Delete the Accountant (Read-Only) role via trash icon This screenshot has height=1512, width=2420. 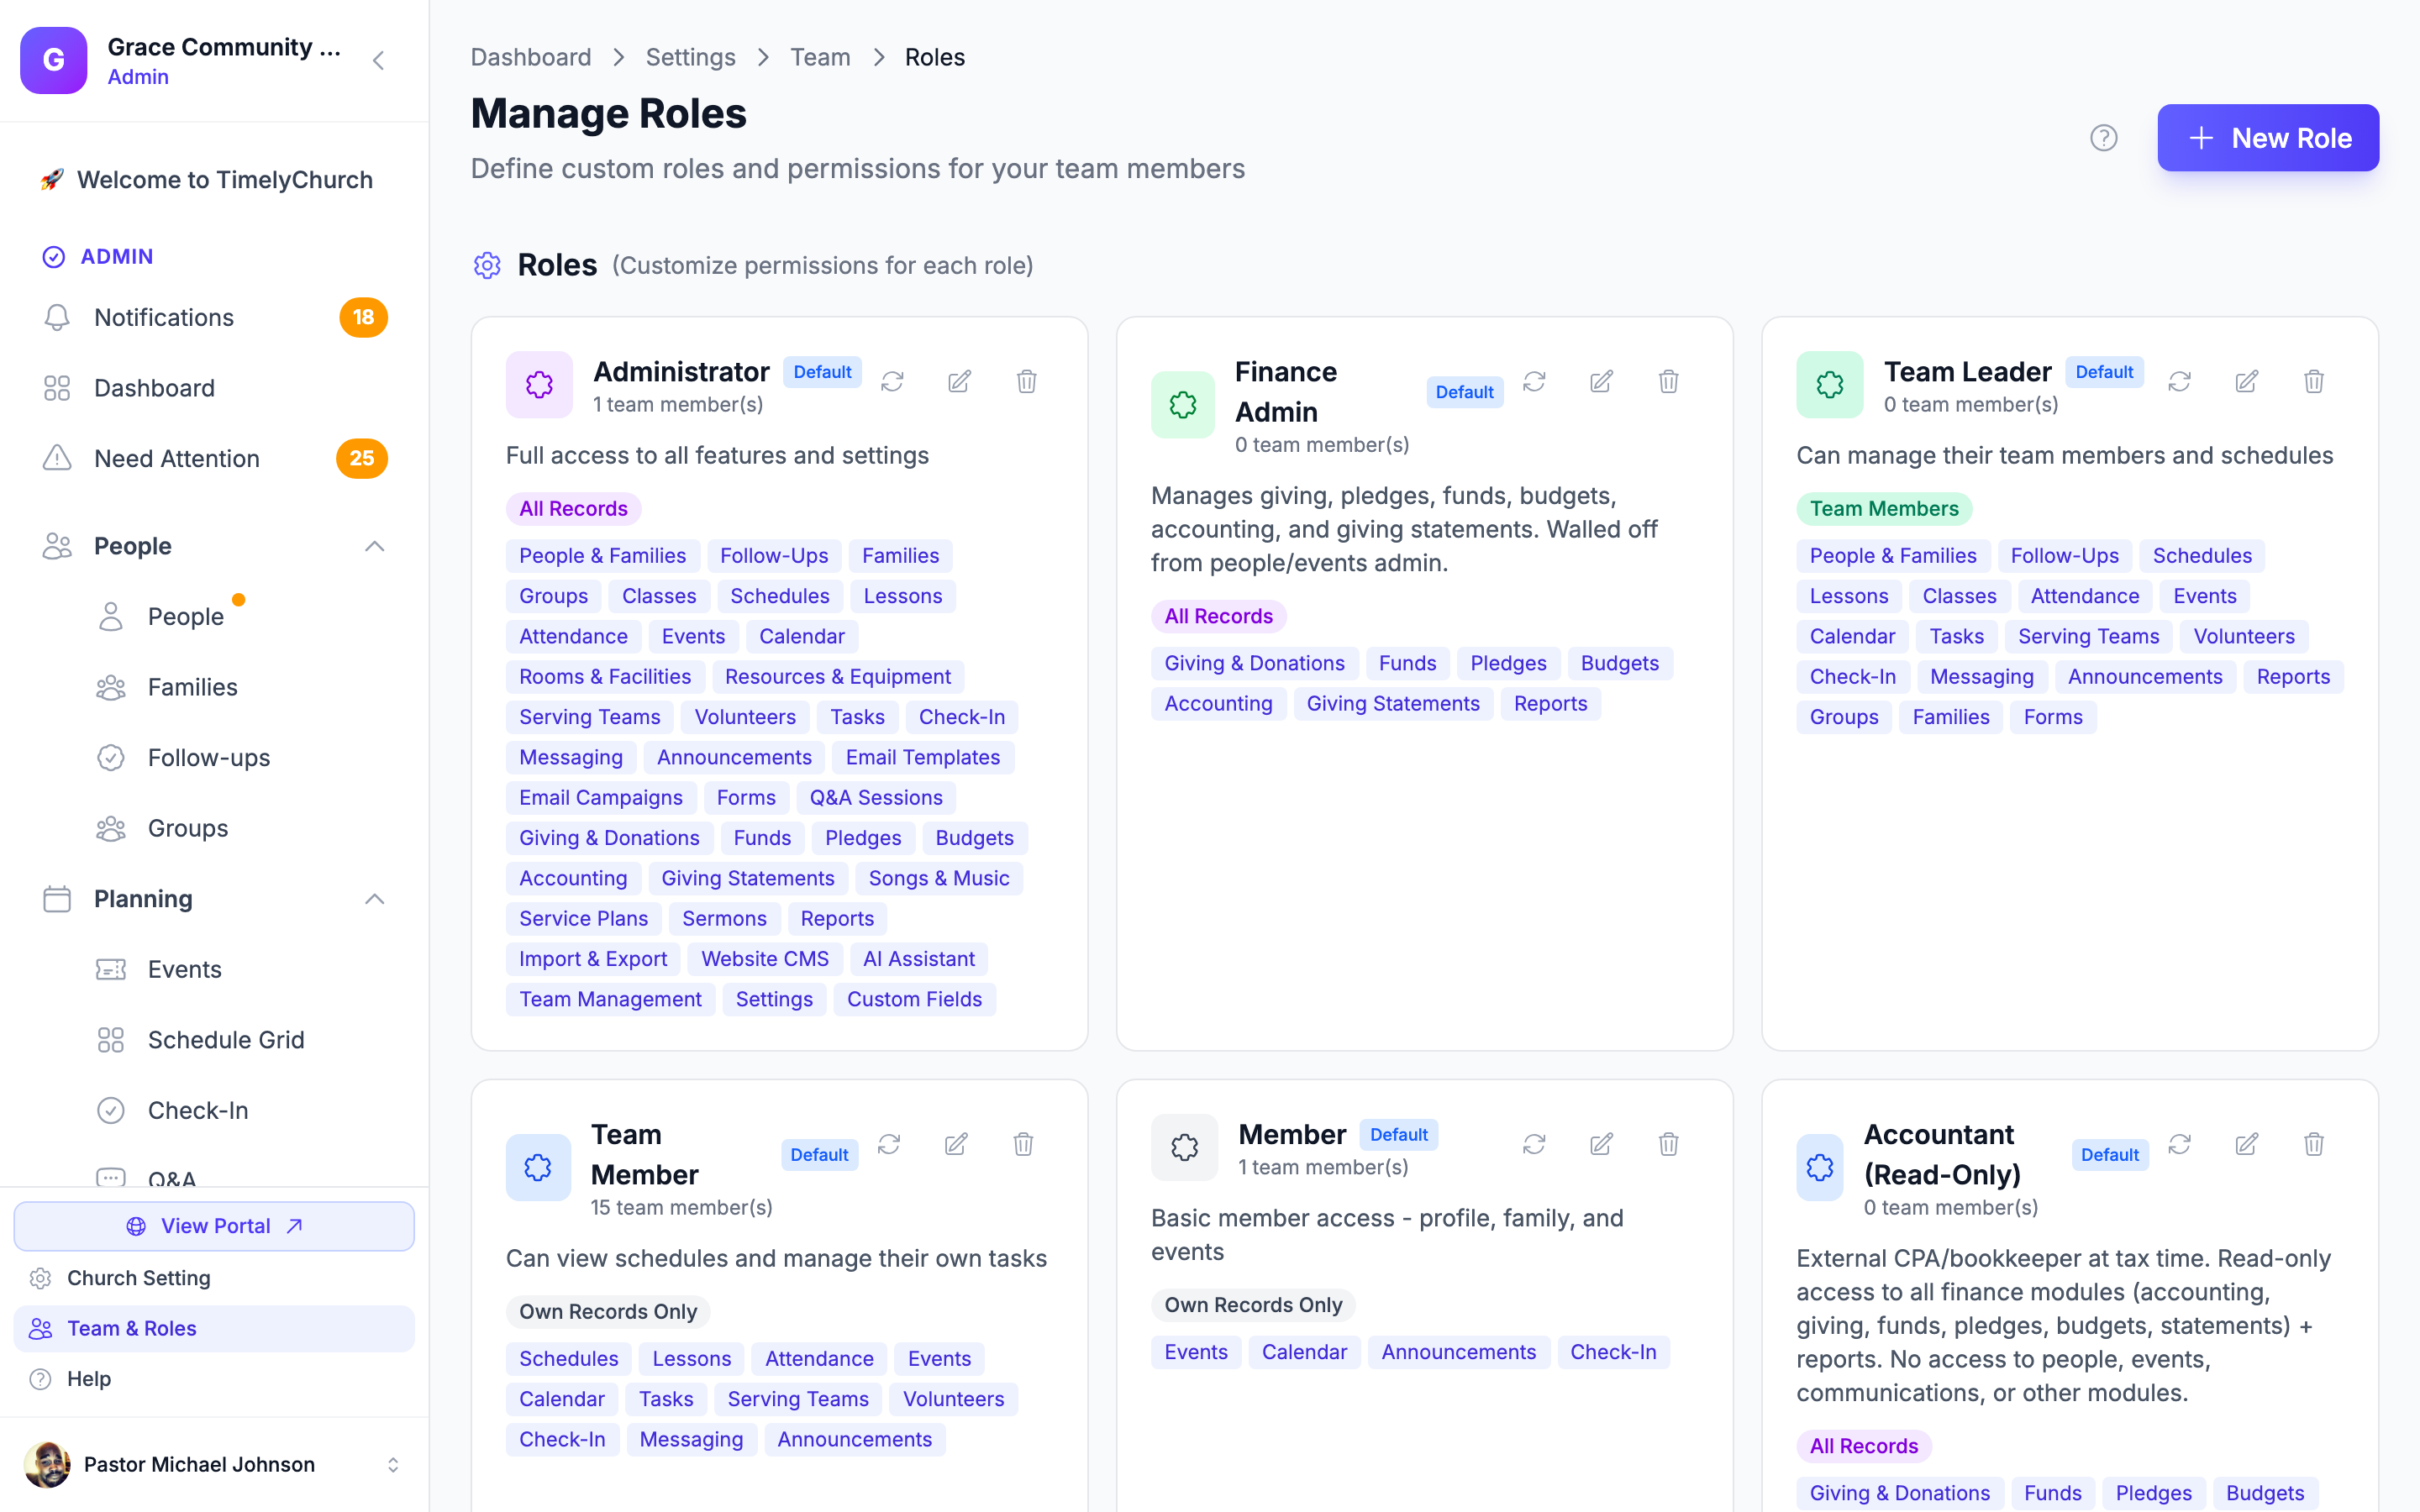click(x=2313, y=1144)
